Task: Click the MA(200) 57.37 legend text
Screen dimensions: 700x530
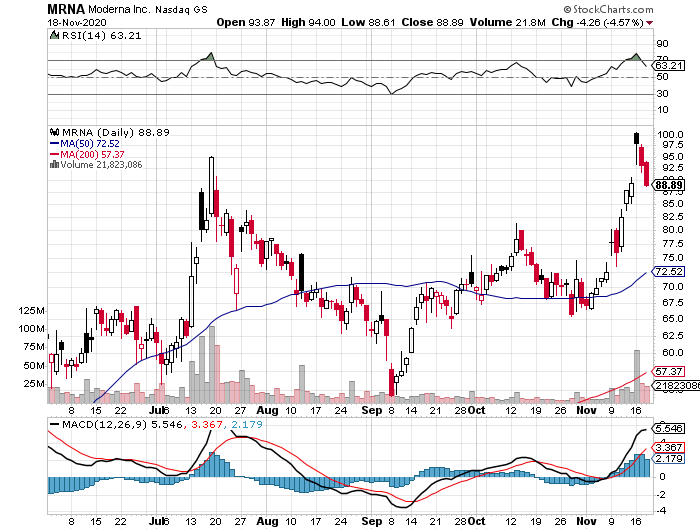Action: [x=92, y=154]
